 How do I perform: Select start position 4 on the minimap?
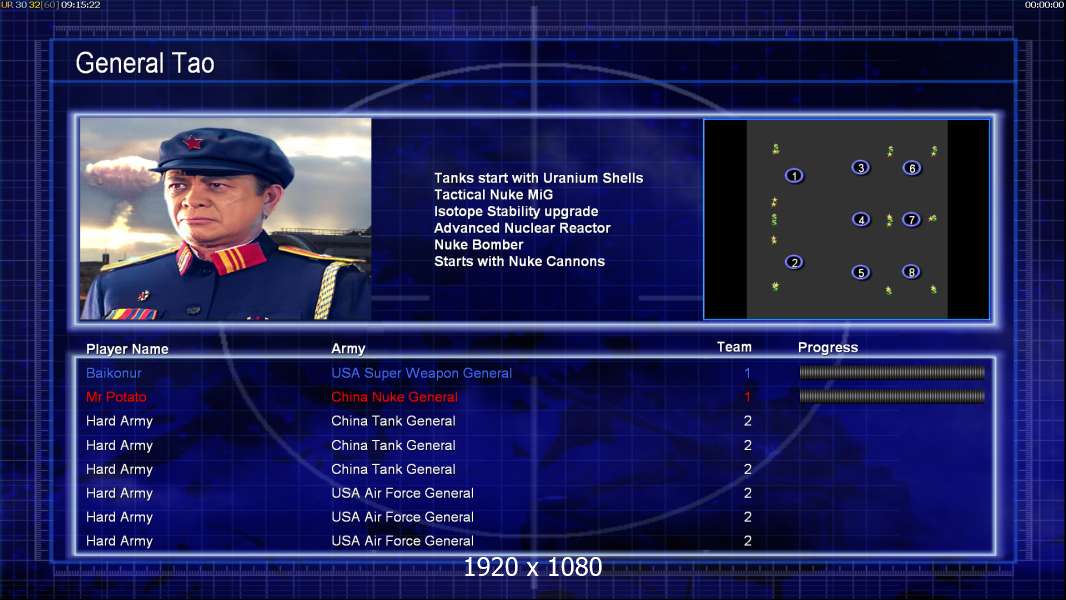pyautogui.click(x=861, y=219)
